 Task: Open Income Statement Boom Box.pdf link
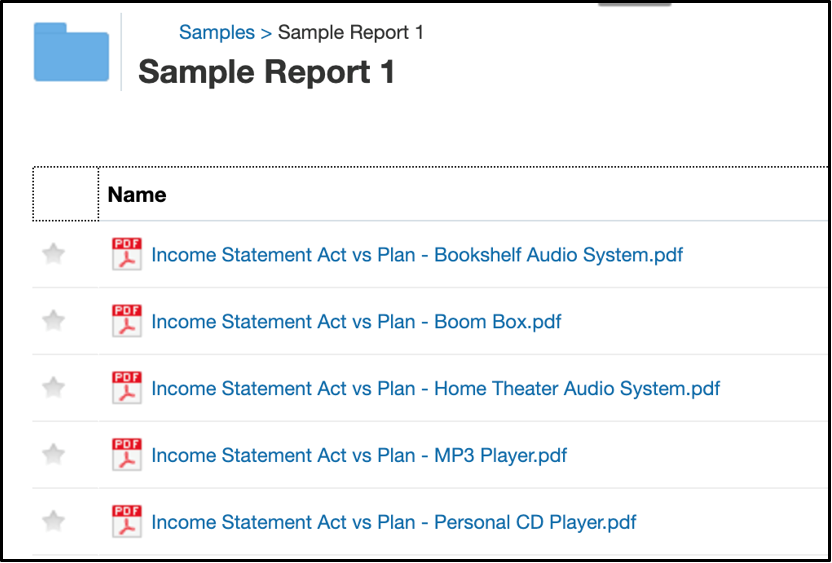click(356, 322)
